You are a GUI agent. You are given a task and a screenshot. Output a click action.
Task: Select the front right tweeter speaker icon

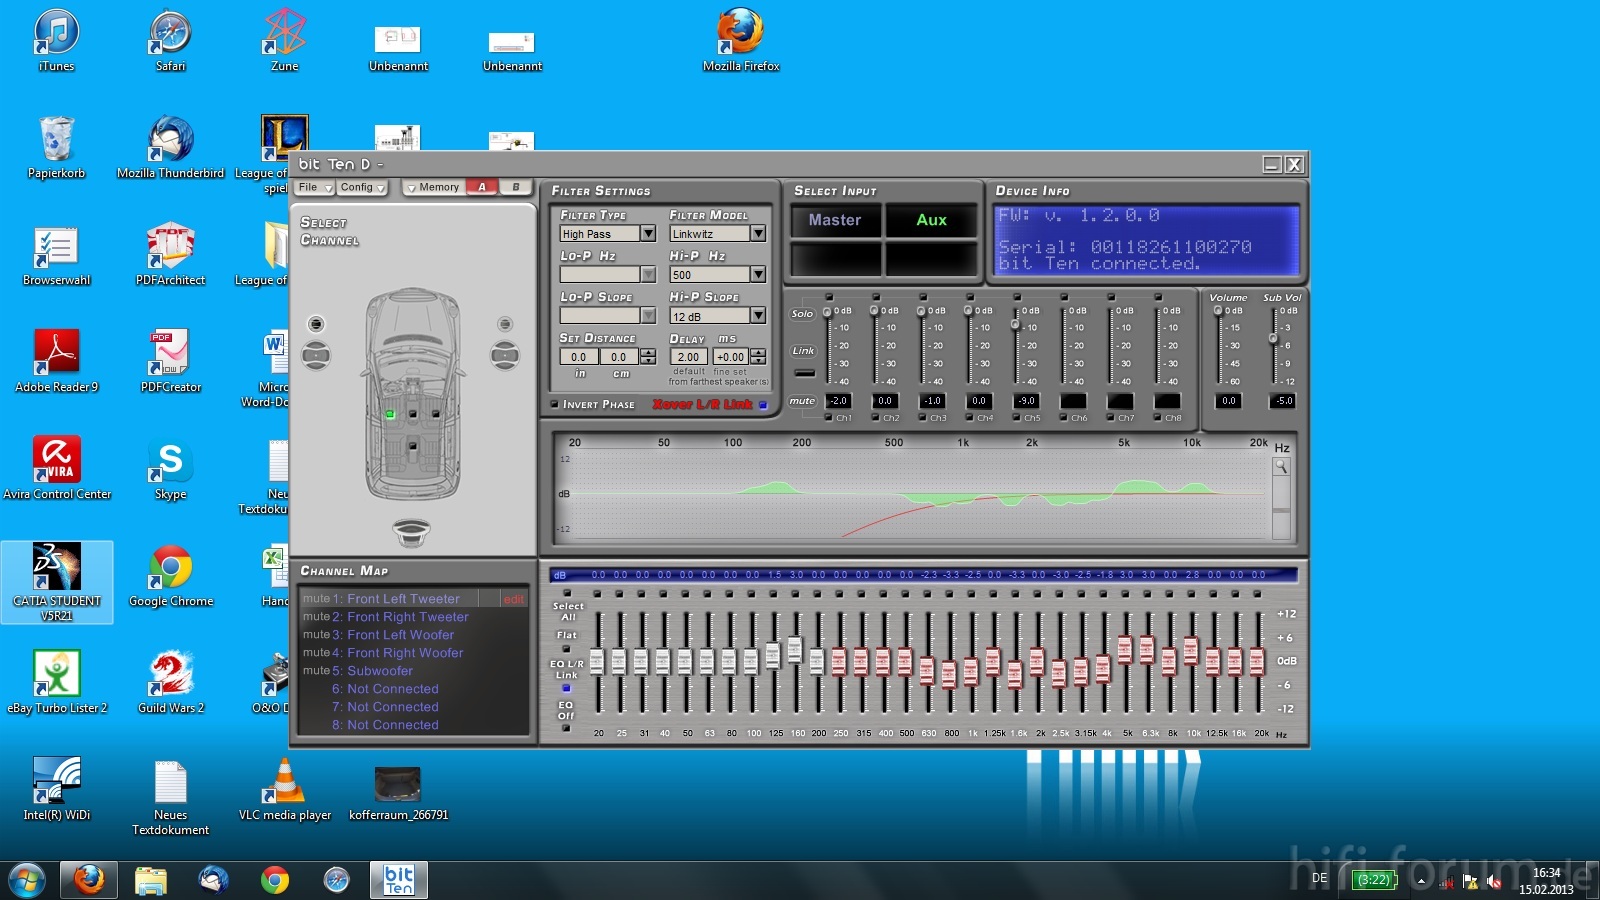tap(505, 324)
